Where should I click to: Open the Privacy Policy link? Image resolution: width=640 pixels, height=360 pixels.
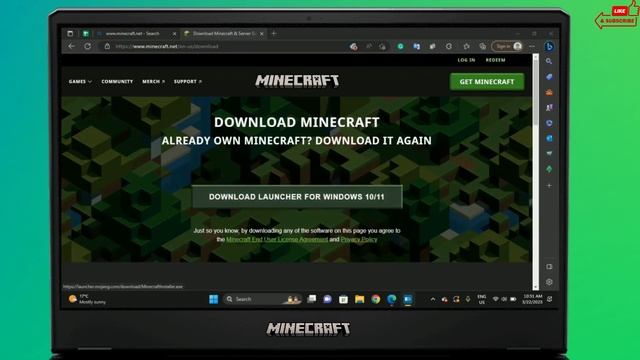pyautogui.click(x=359, y=240)
